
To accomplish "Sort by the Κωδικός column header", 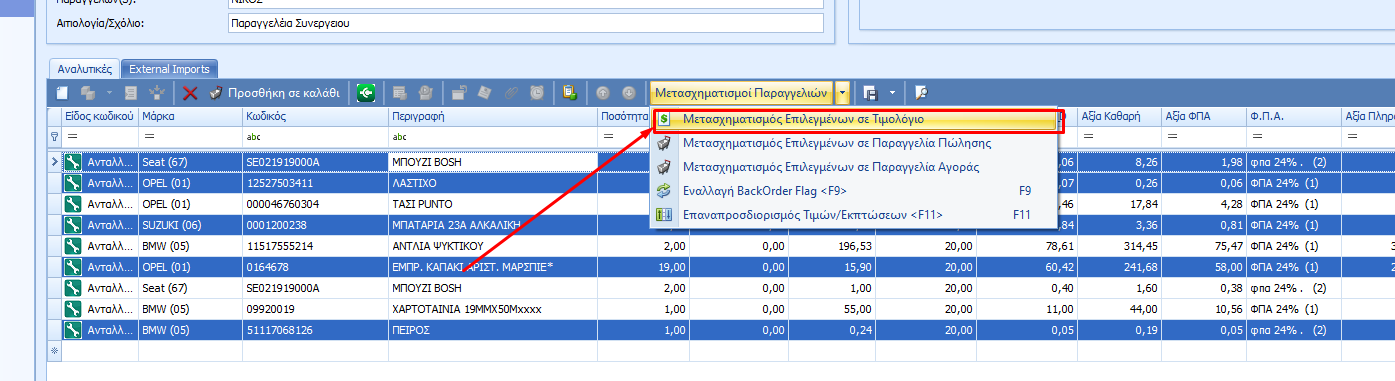I will coord(314,117).
